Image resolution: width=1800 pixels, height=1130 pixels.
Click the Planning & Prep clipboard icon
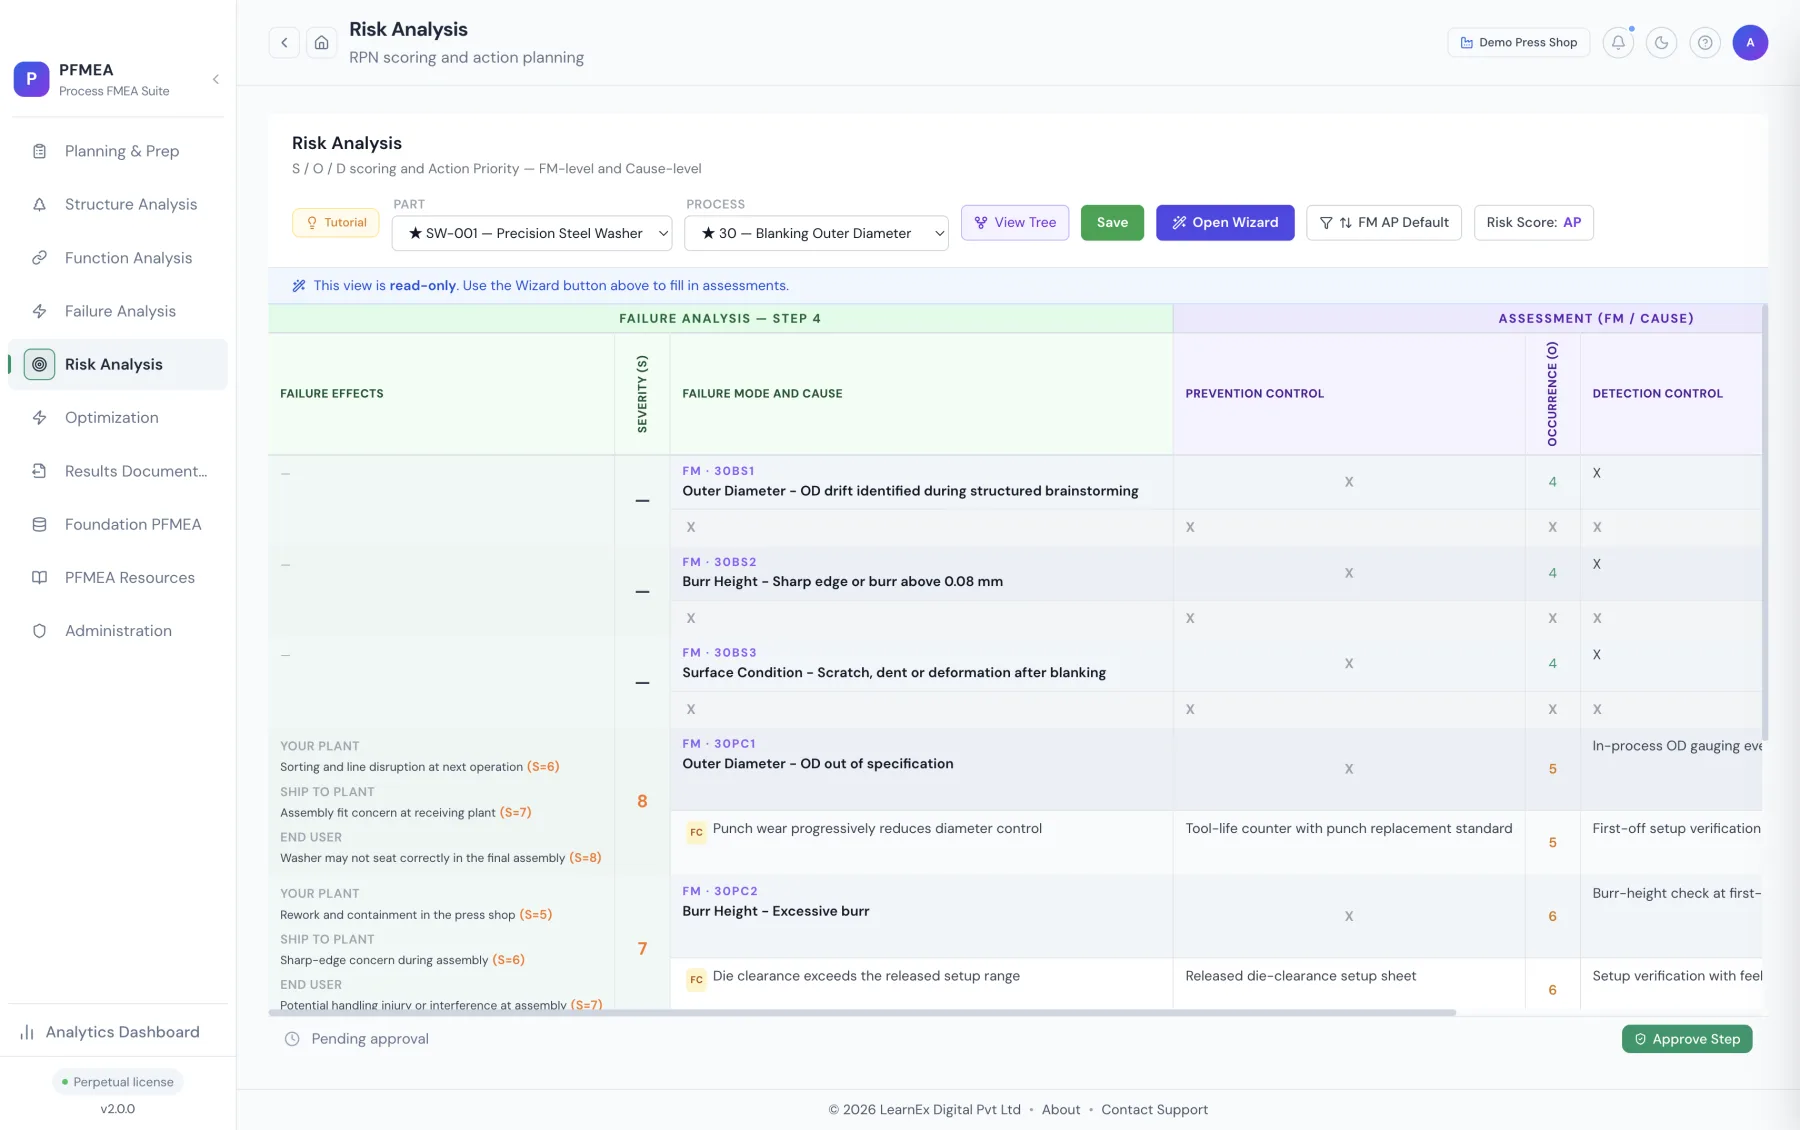point(39,151)
